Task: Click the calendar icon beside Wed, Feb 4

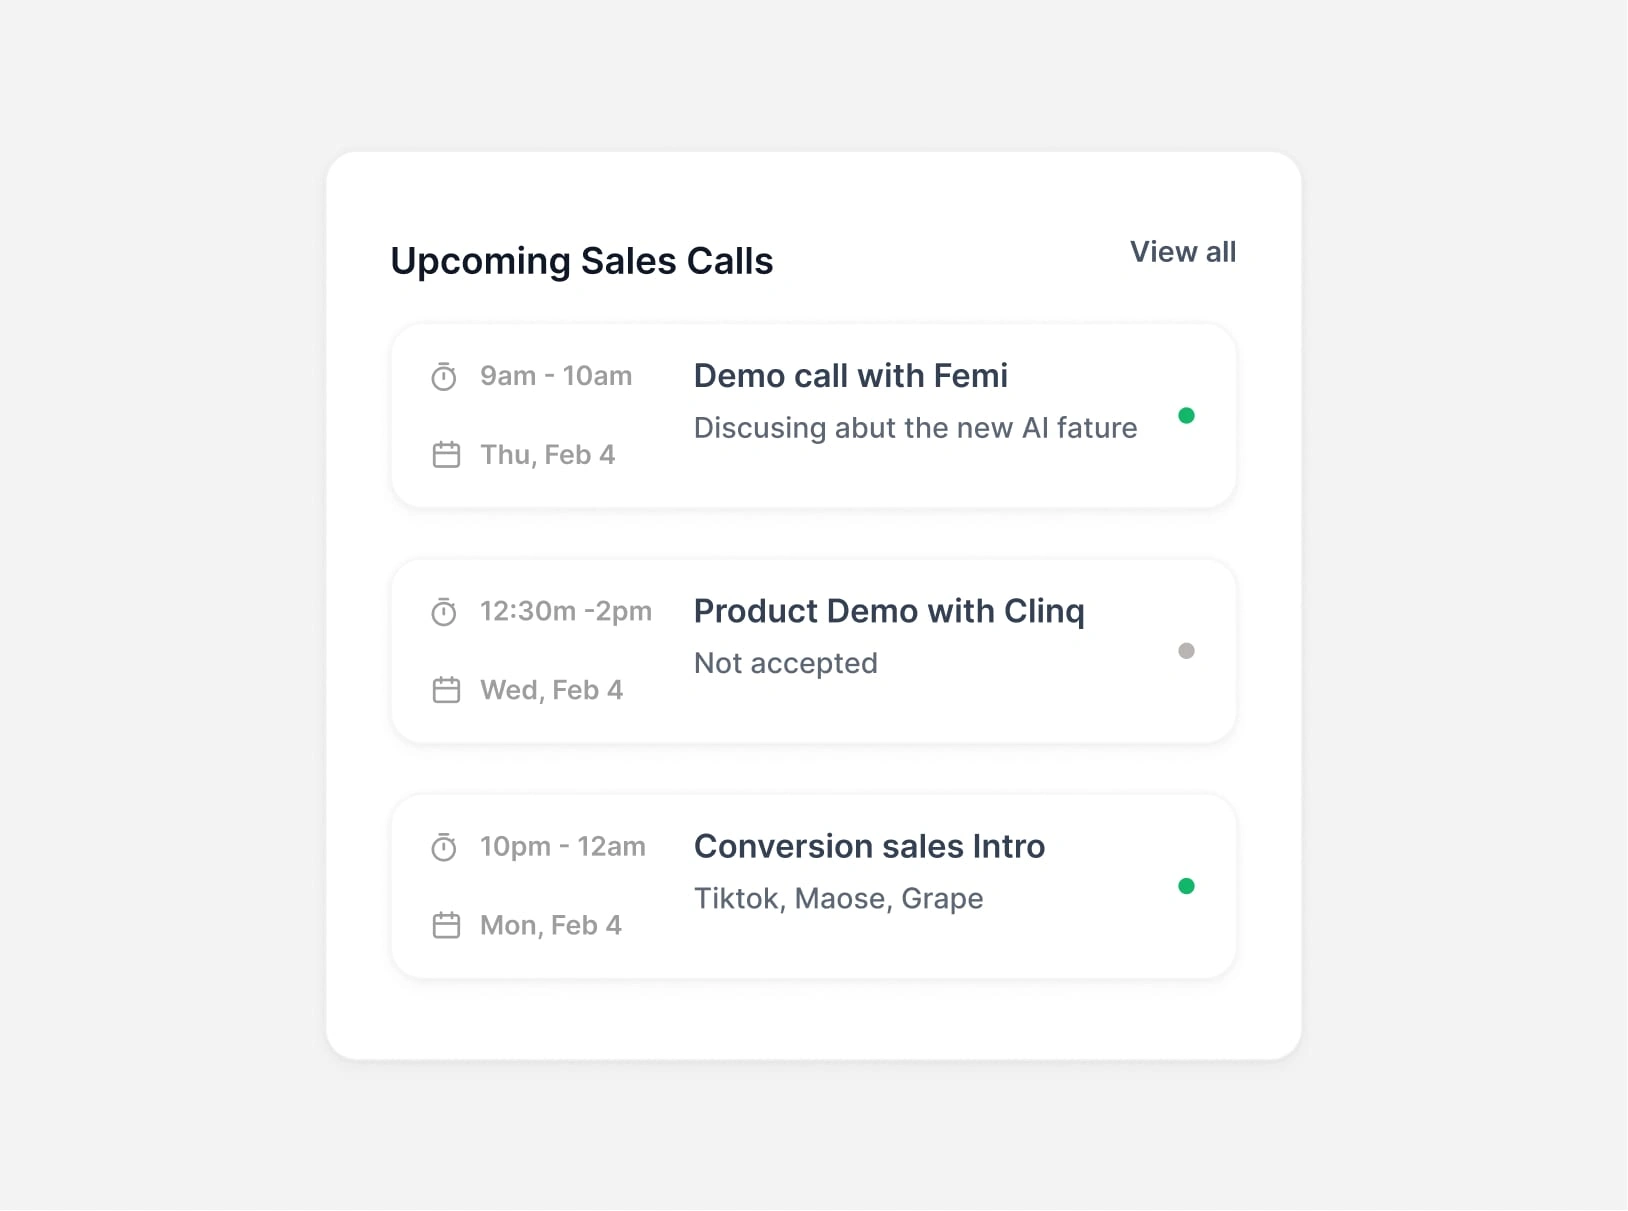Action: [x=446, y=690]
